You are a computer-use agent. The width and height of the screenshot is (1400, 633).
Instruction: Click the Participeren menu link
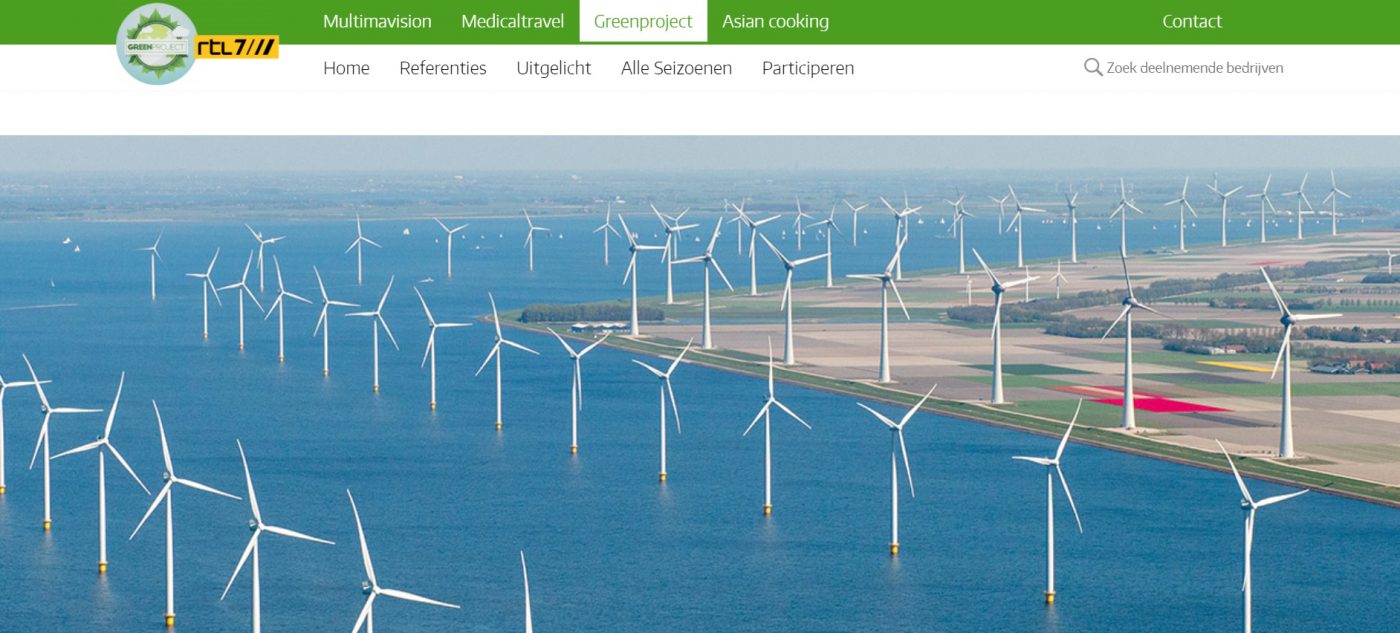[x=807, y=68]
